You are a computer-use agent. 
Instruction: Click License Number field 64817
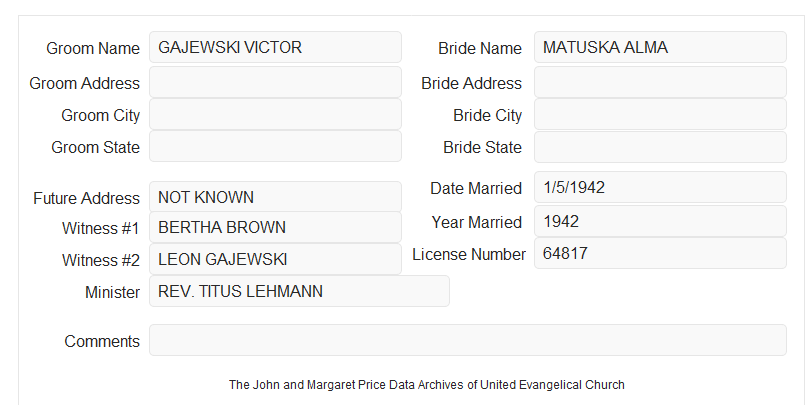tap(660, 253)
